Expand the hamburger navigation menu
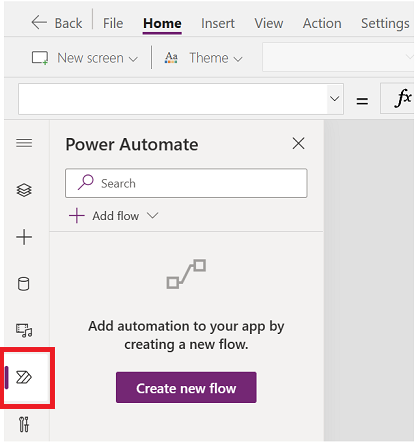418x444 pixels. (24, 143)
